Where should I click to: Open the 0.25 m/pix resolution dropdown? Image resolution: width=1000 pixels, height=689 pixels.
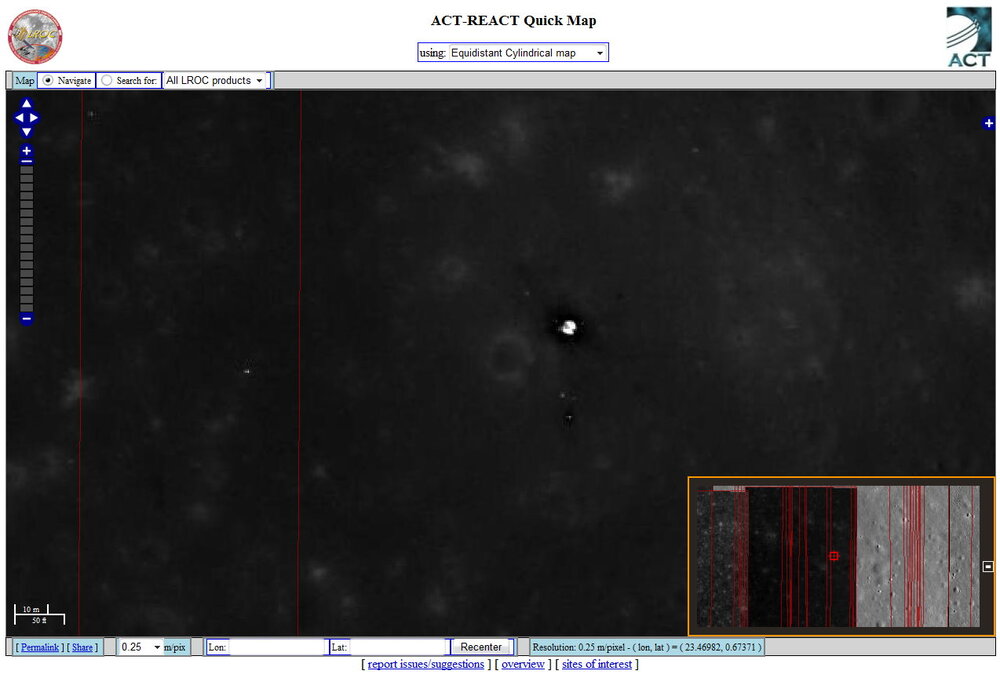[139, 647]
